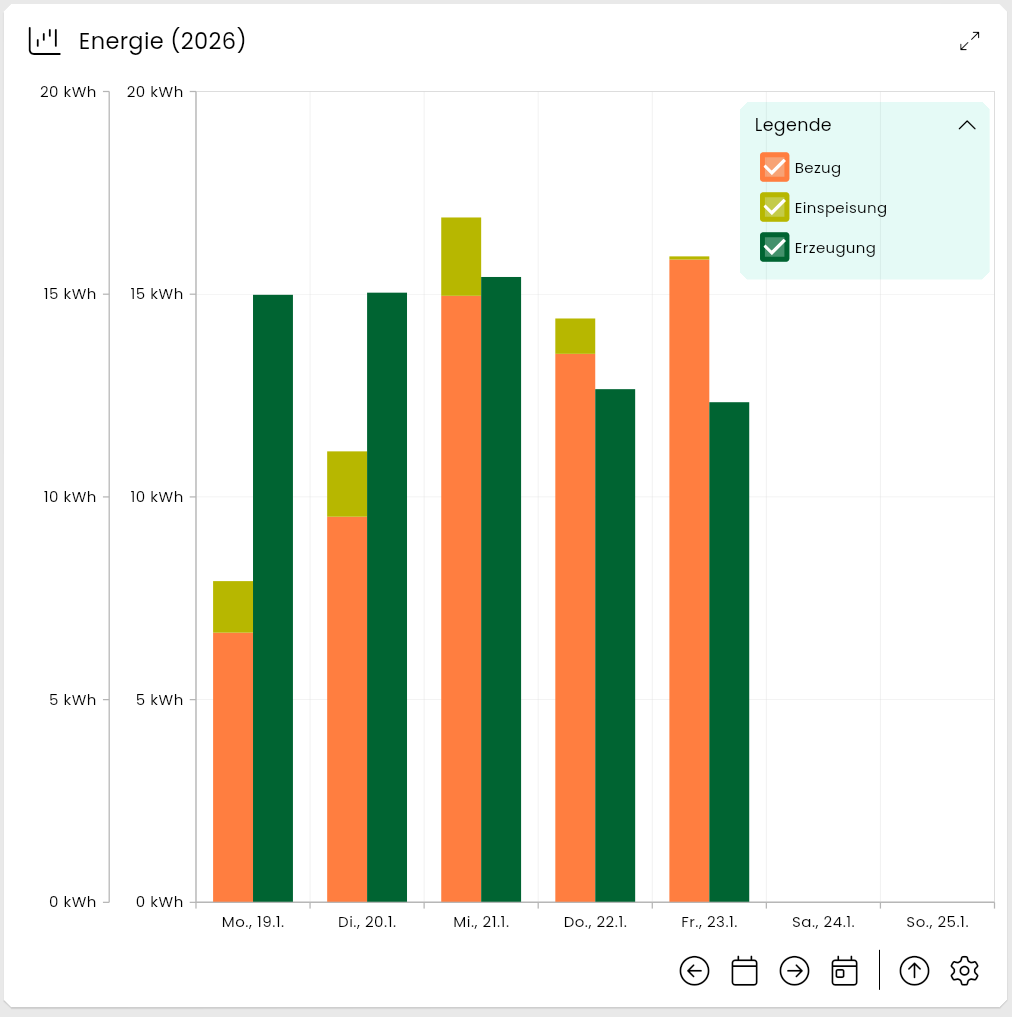Go to previous week with left arrow
The width and height of the screenshot is (1012, 1017).
[694, 971]
